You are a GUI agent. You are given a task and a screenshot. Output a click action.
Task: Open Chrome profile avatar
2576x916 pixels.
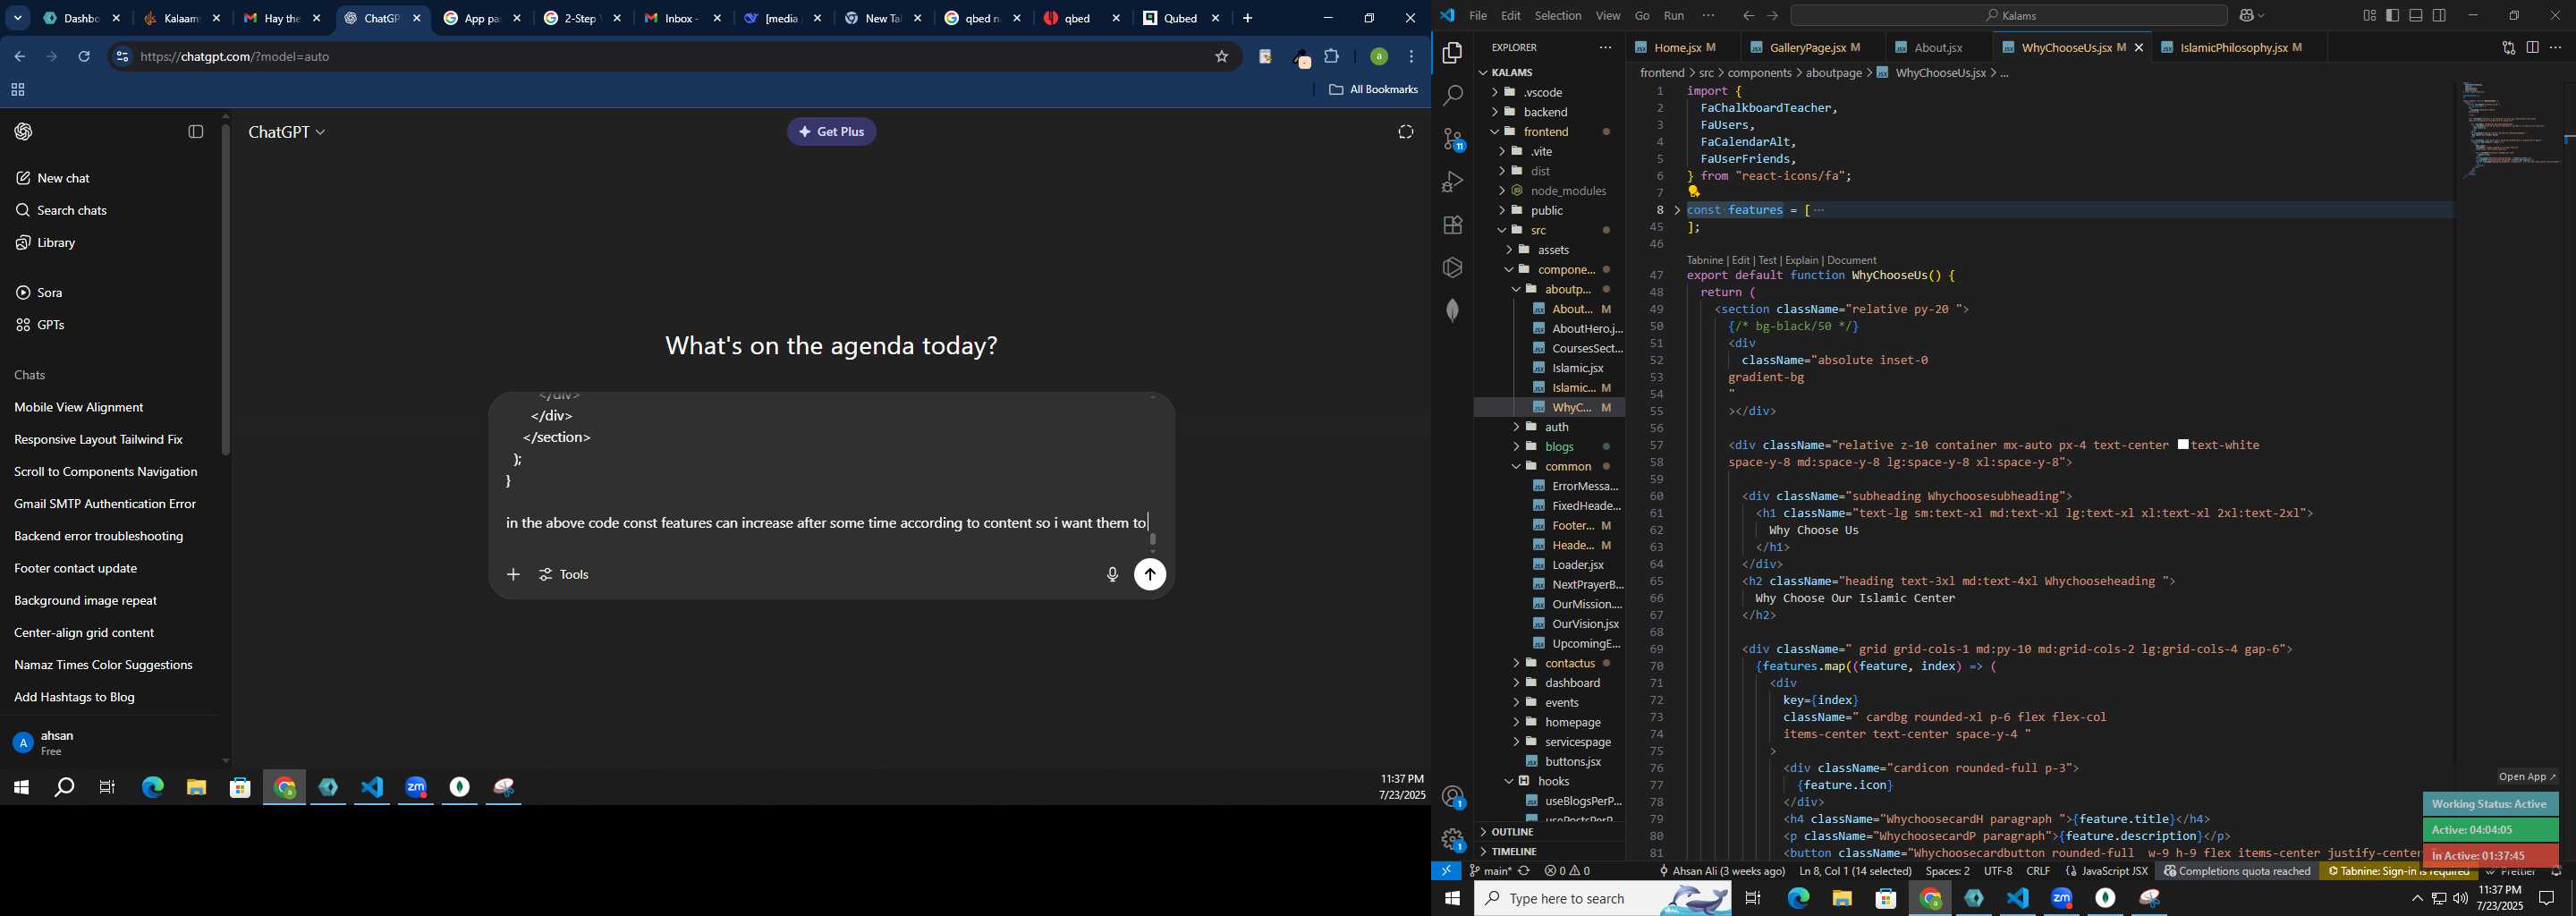(1378, 57)
